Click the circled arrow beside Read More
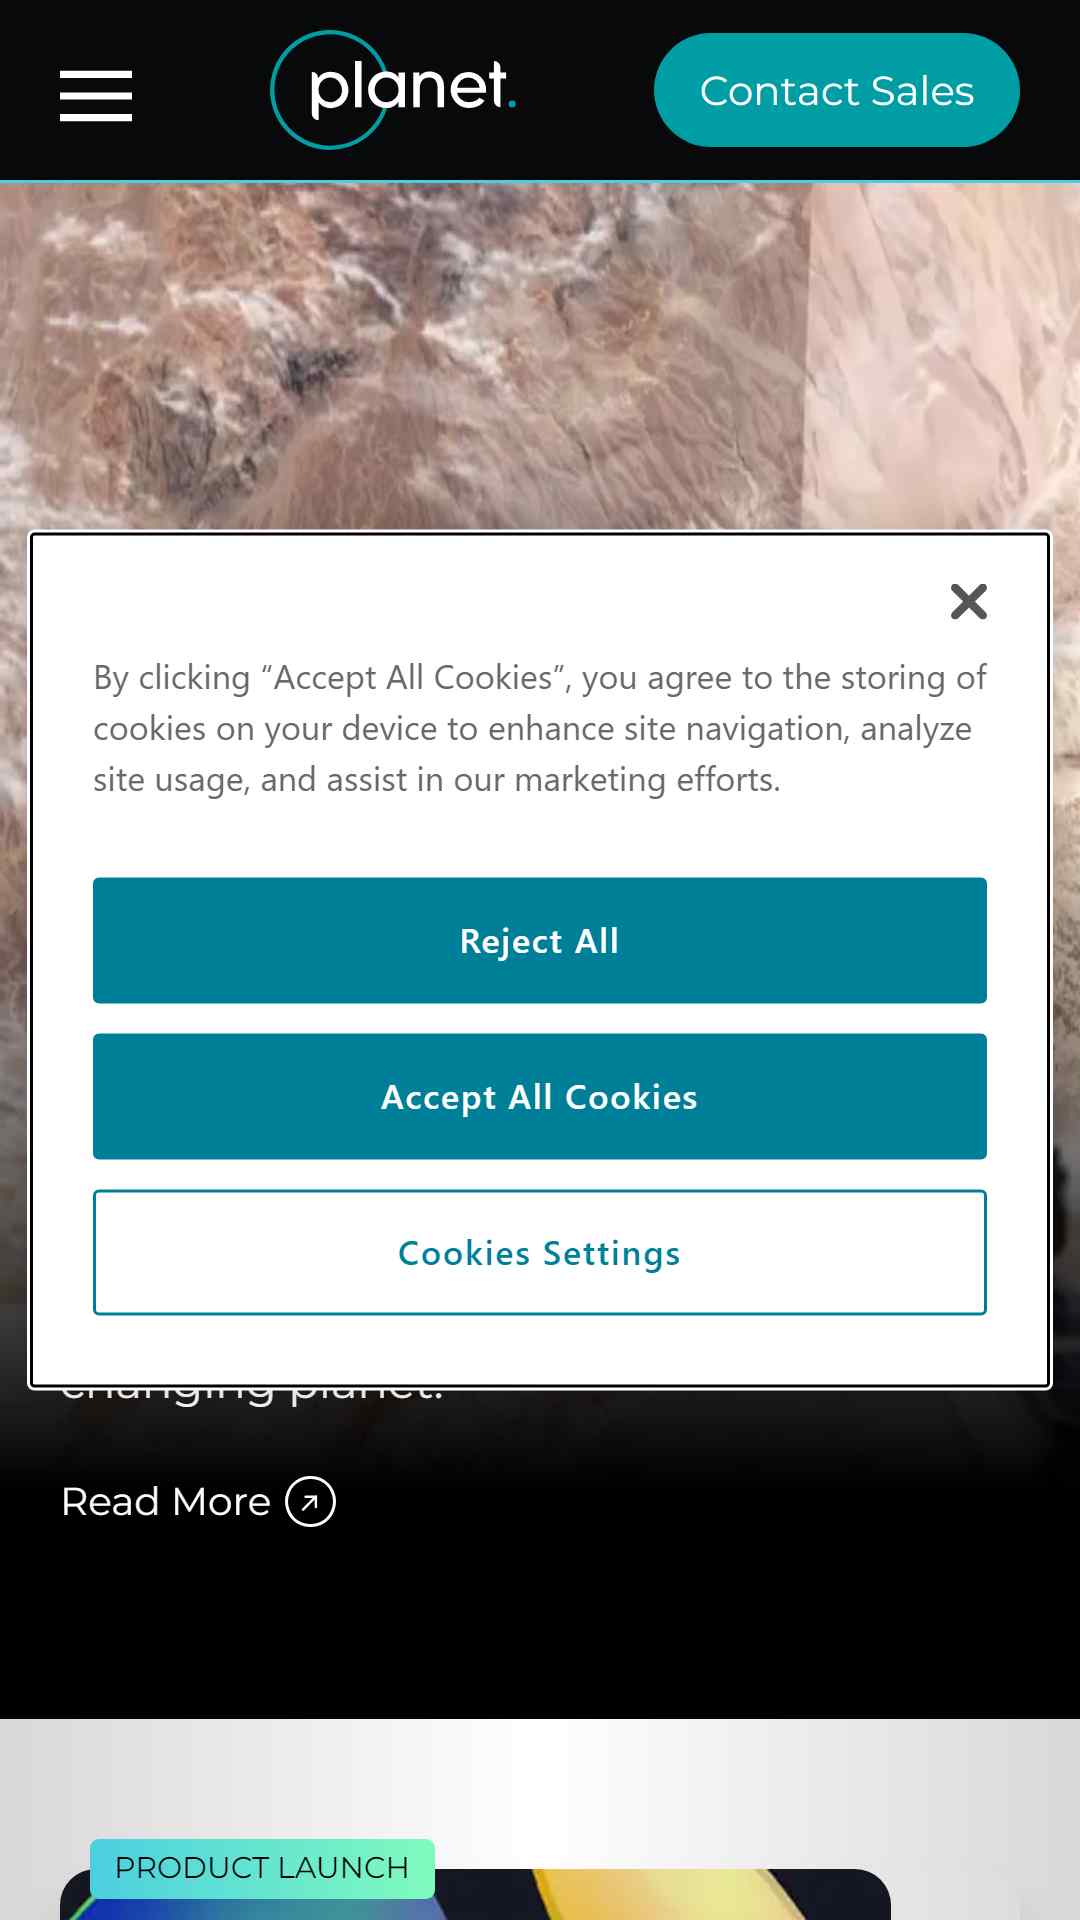 (310, 1502)
